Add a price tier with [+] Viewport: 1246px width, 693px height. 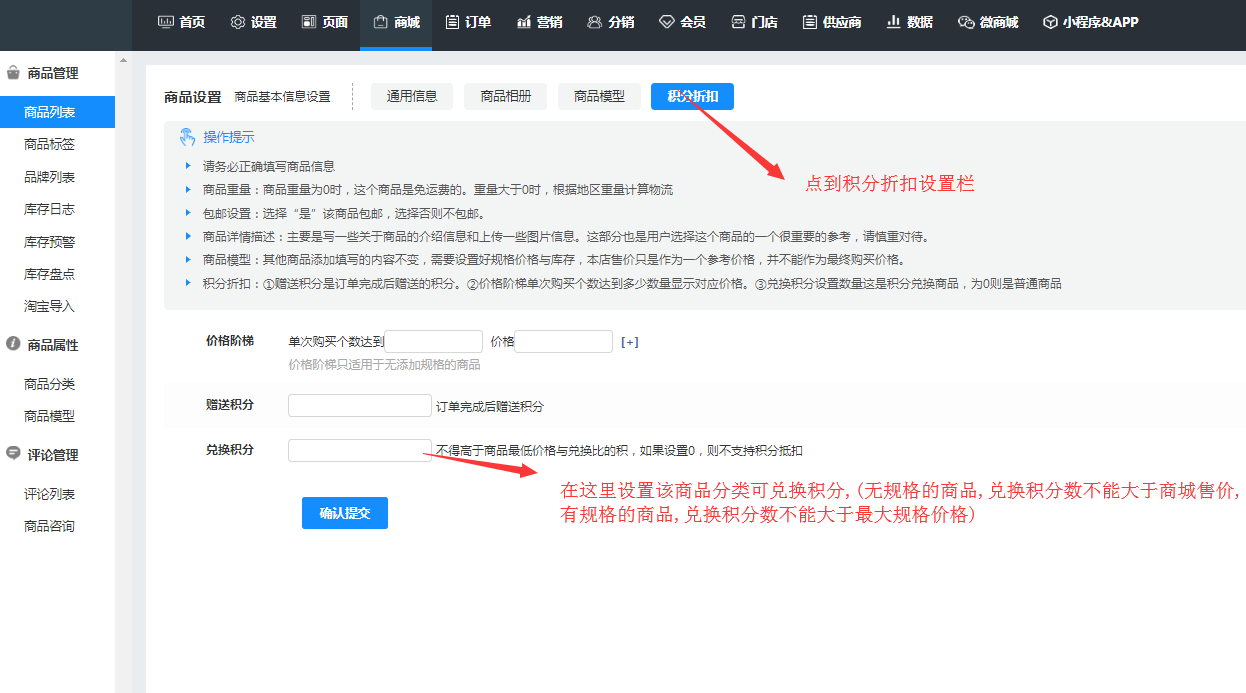coord(629,342)
